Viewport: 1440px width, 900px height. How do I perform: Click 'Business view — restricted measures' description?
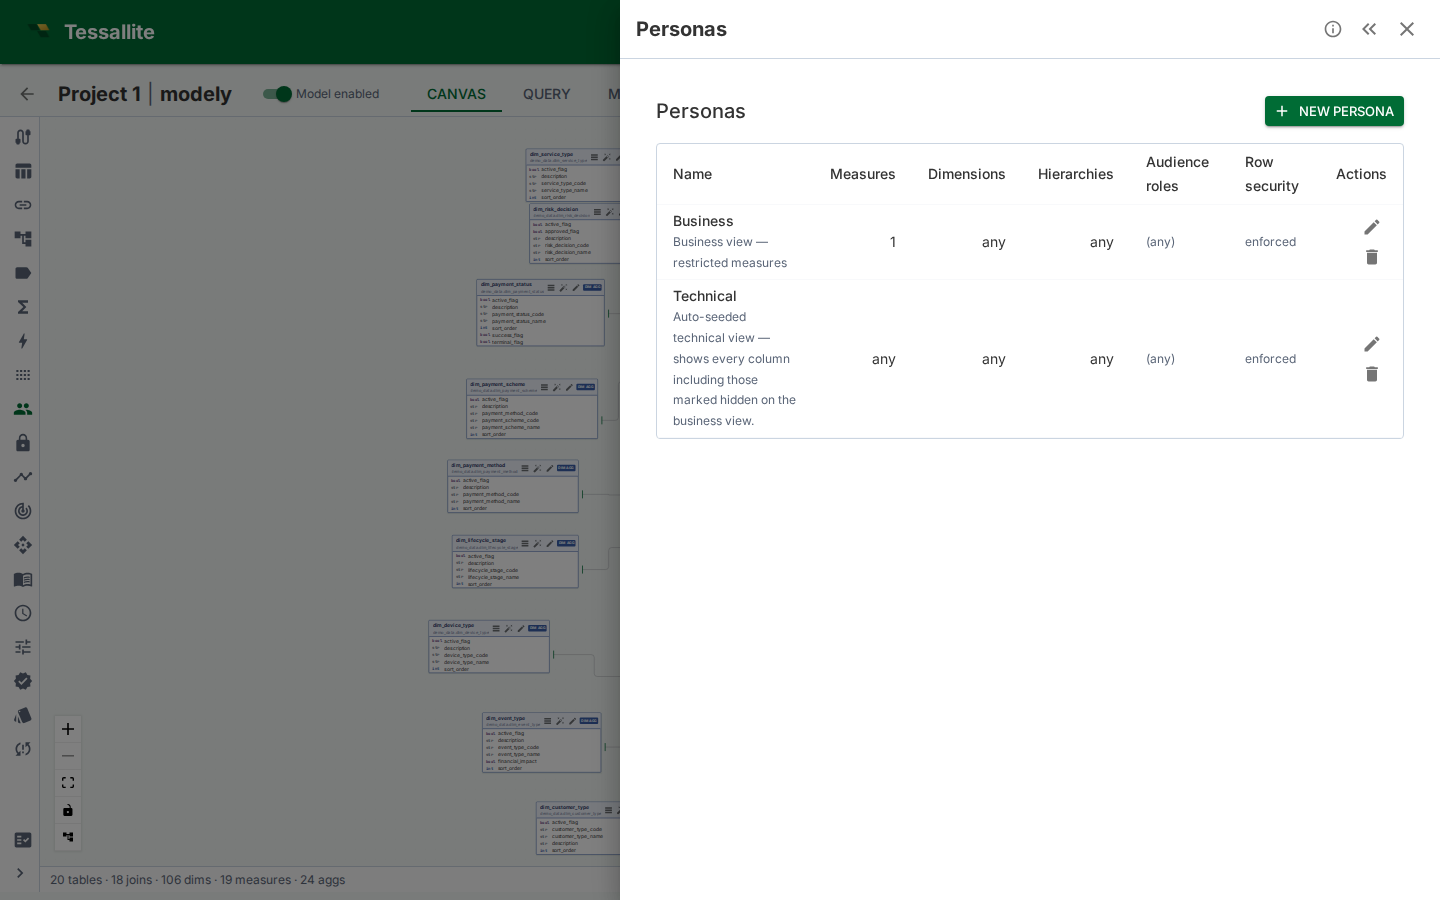click(x=730, y=253)
